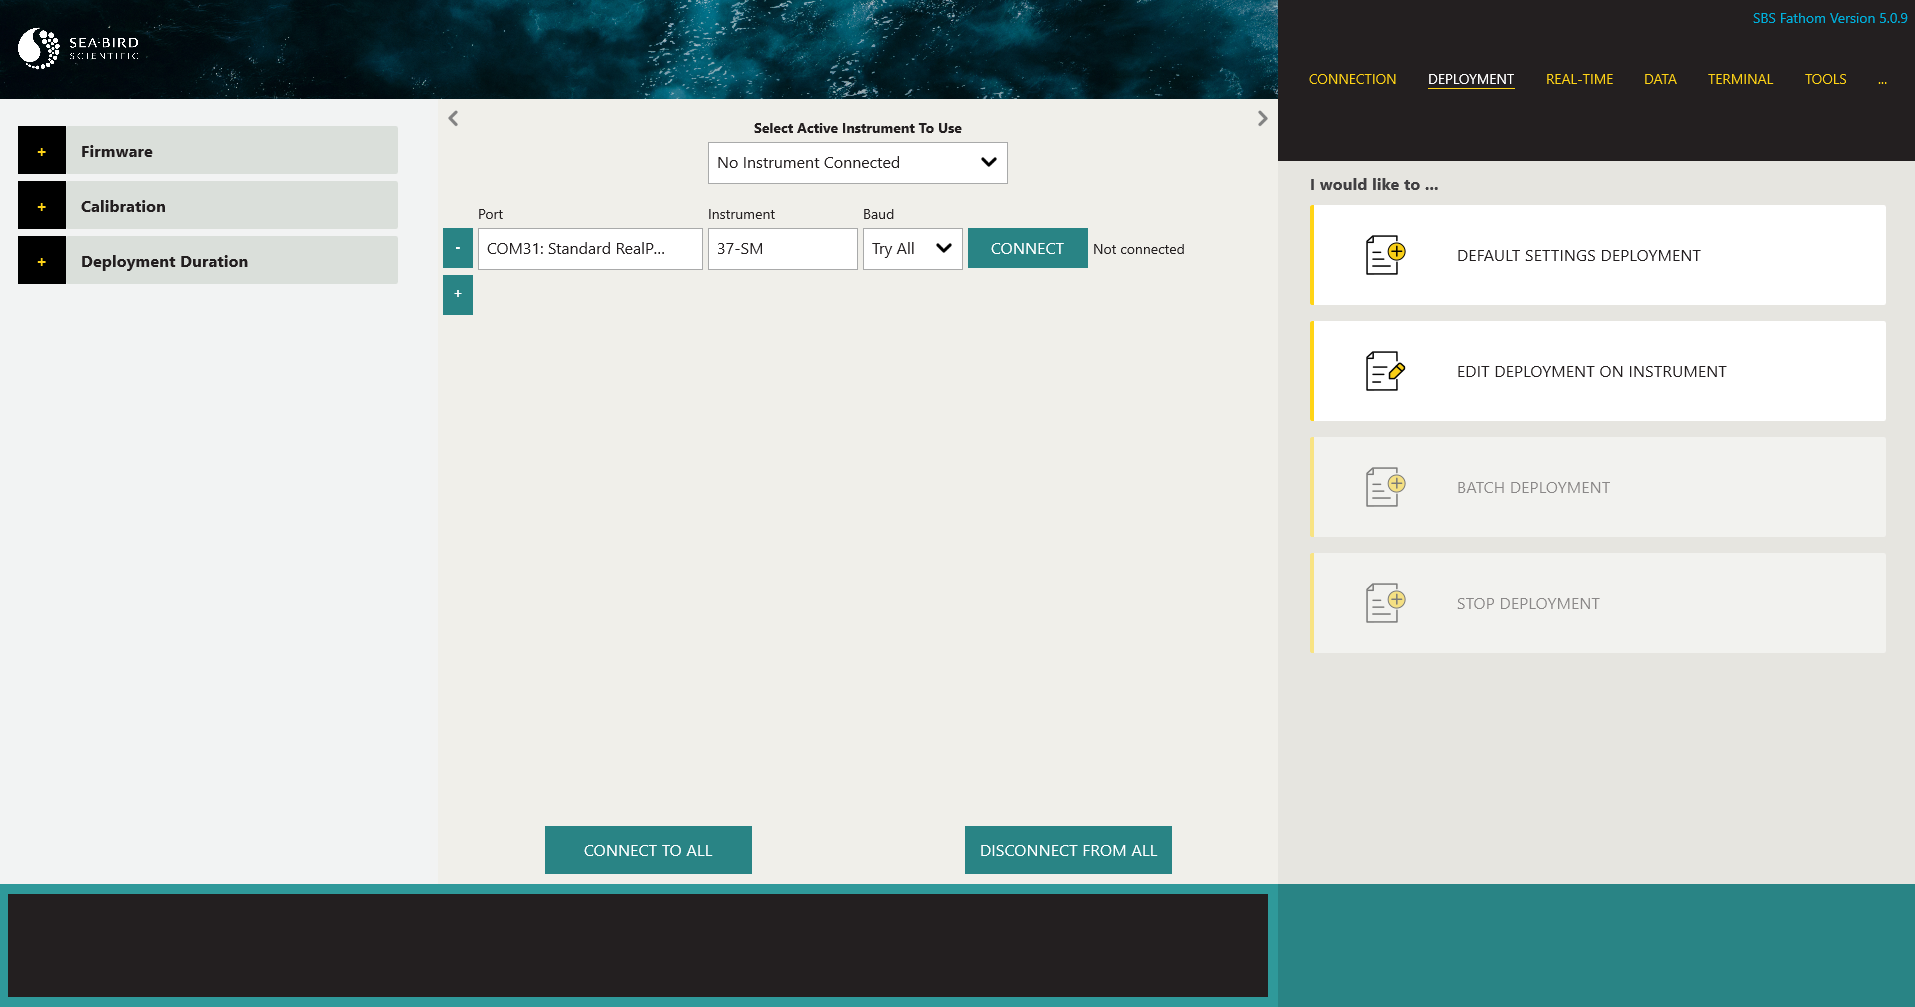Click right arrow chevron above instrument panel

[1262, 118]
